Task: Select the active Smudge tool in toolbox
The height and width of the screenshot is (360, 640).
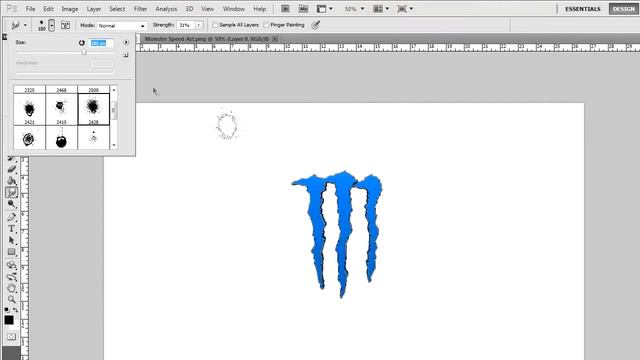Action: tap(12, 192)
